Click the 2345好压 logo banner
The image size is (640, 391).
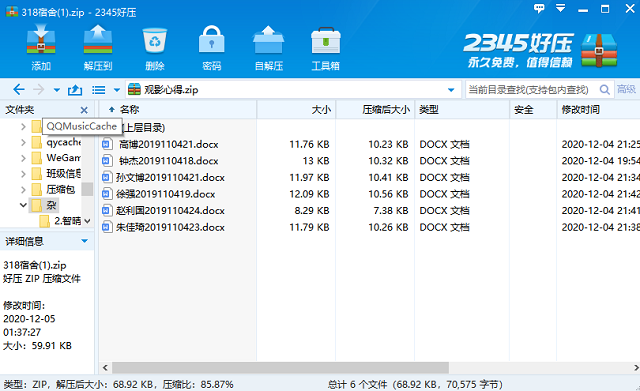(540, 51)
